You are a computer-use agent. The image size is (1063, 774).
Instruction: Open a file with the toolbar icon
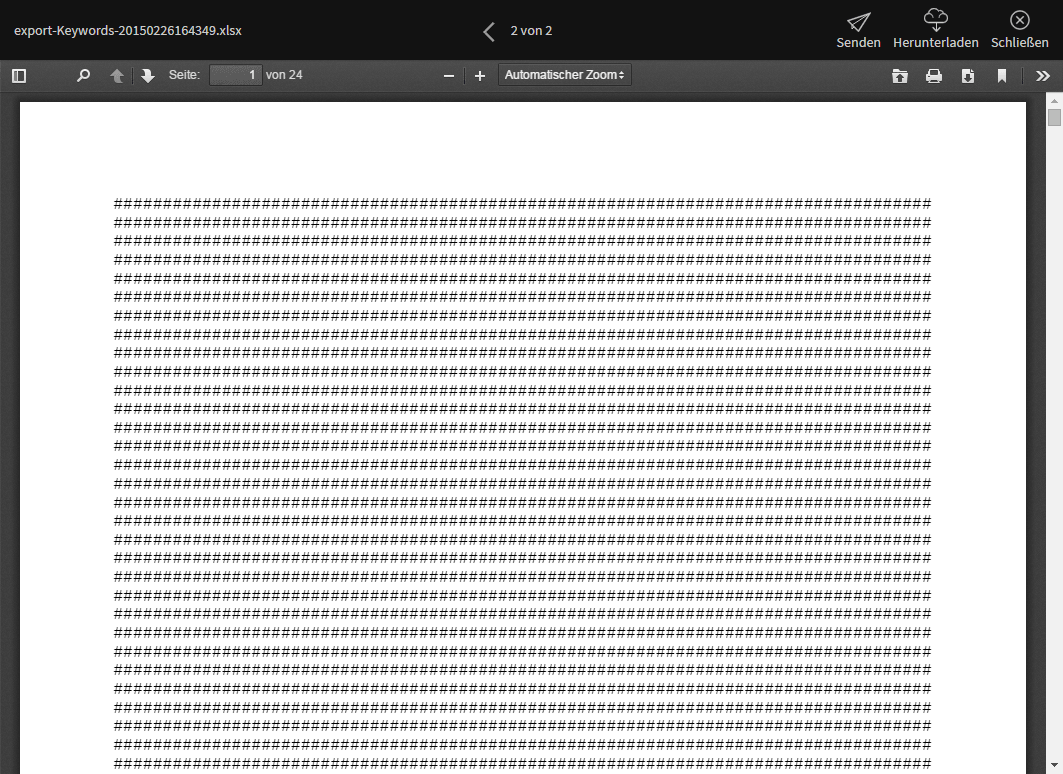pos(900,76)
